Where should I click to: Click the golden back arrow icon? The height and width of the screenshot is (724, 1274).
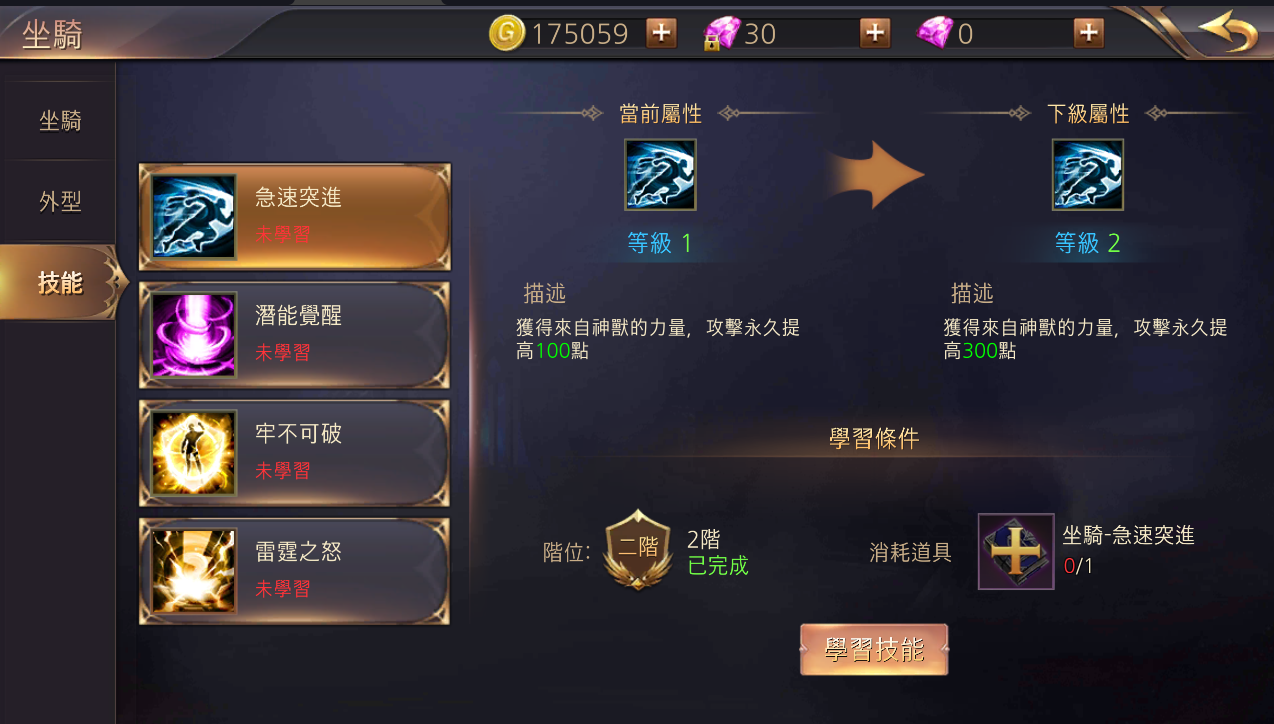pos(1228,31)
